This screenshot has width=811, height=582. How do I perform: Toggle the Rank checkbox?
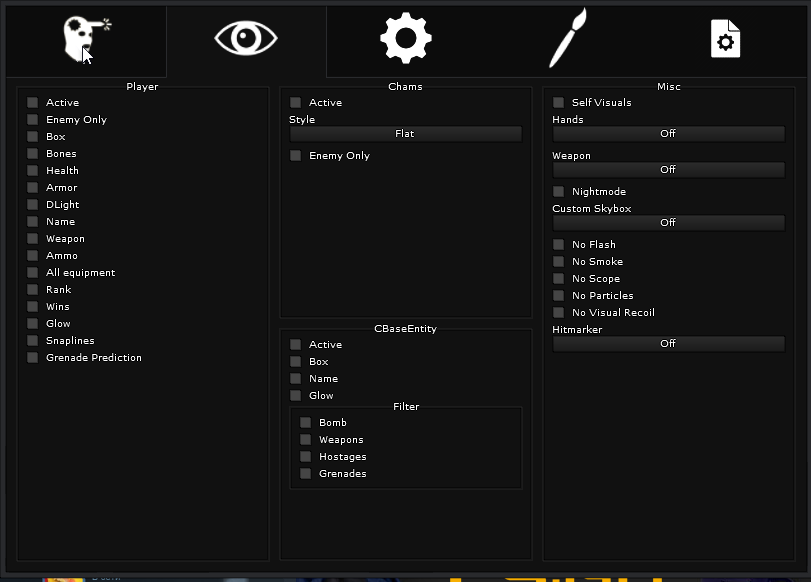point(33,289)
